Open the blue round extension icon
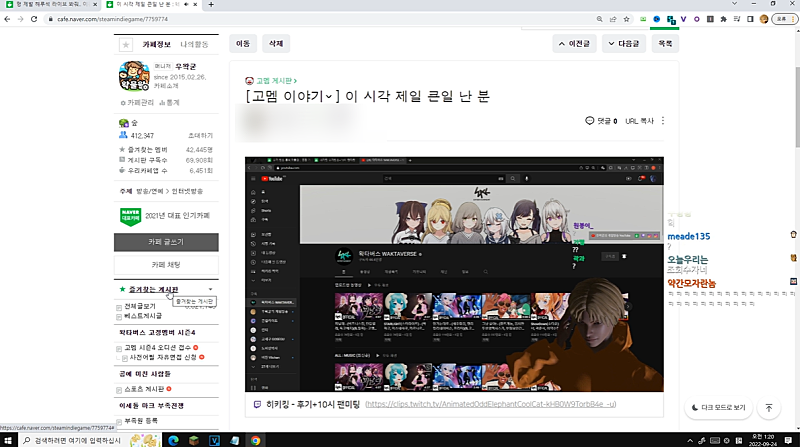800x447 pixels. (657, 19)
